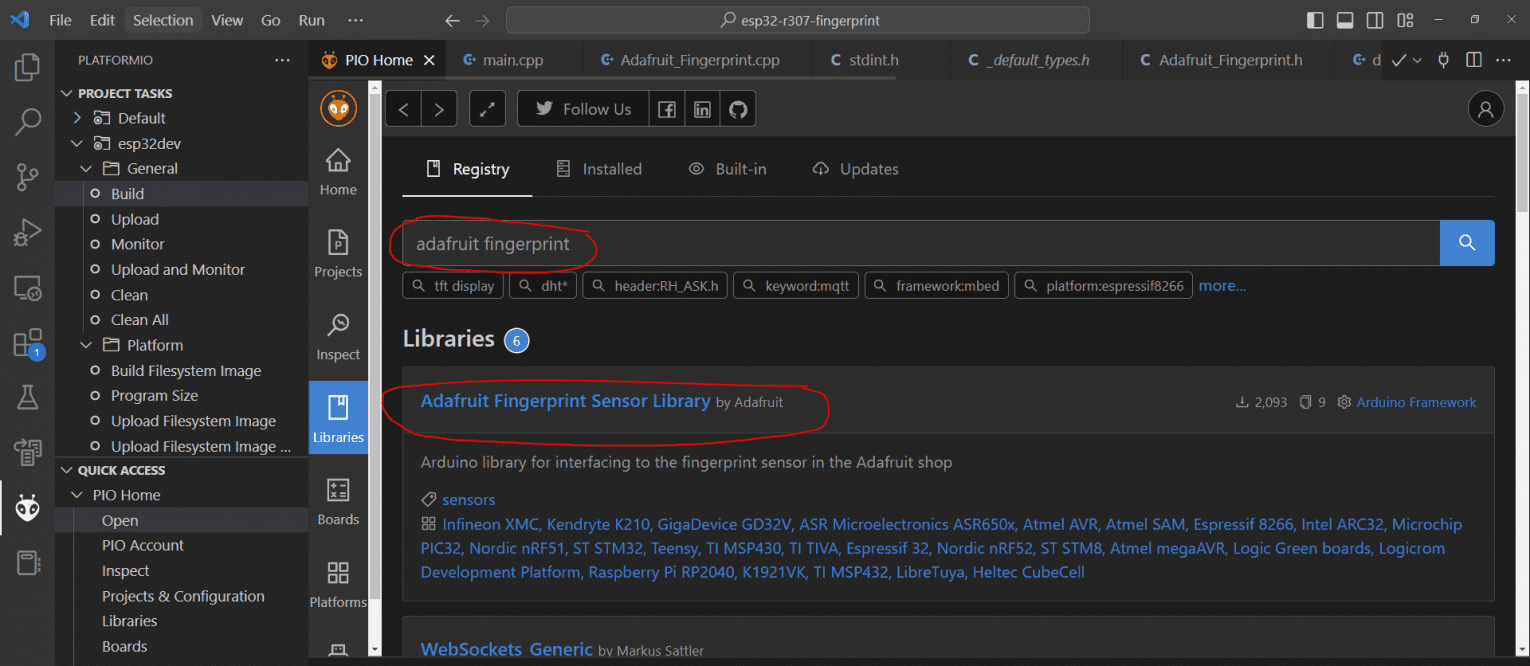The height and width of the screenshot is (666, 1530).
Task: Click the library search input field
Action: [920, 243]
